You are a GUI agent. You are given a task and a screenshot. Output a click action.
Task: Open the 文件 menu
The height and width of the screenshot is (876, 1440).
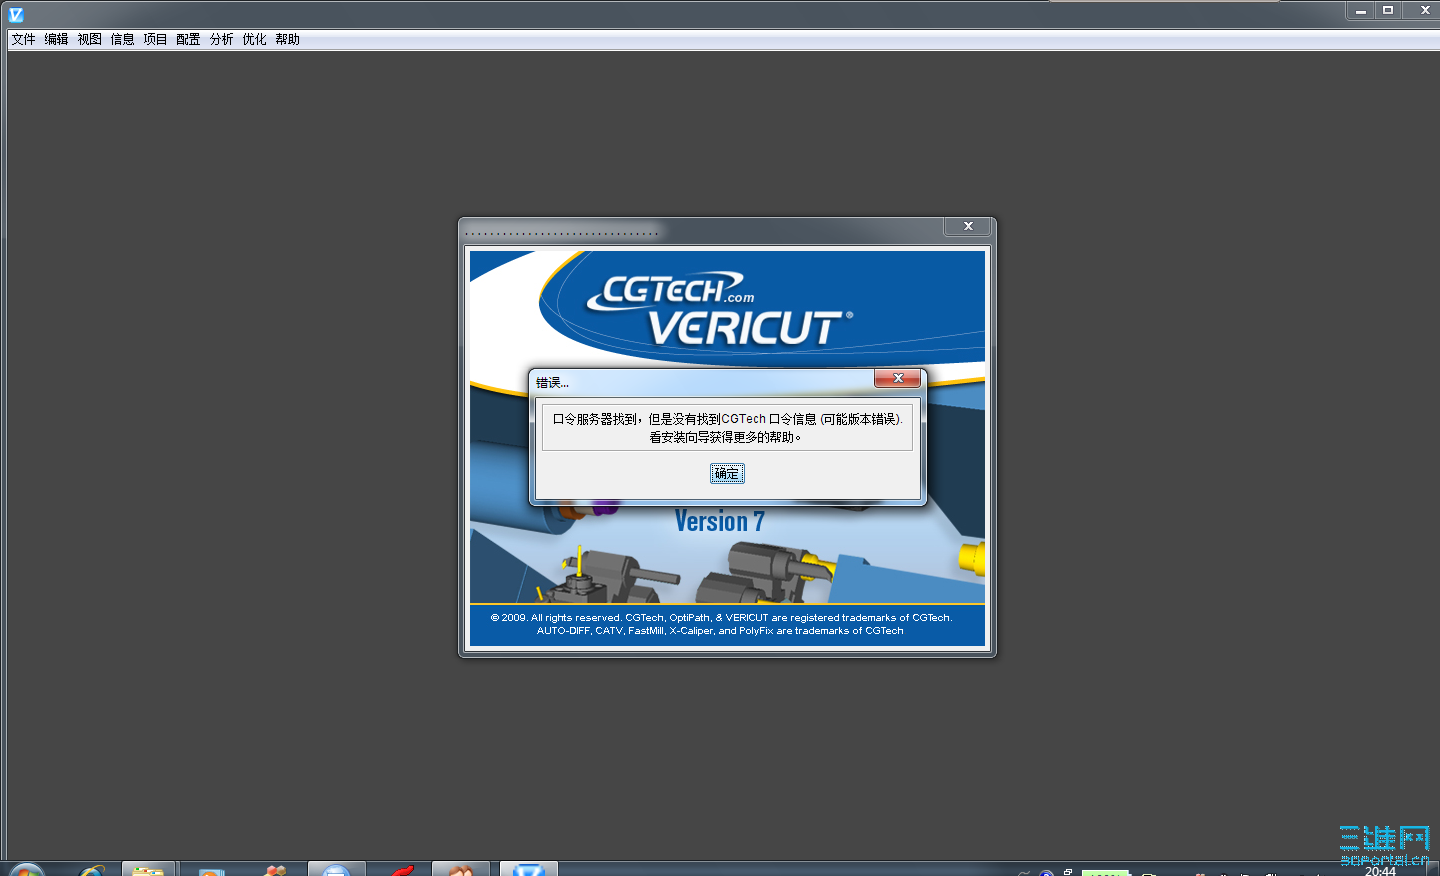(x=24, y=40)
